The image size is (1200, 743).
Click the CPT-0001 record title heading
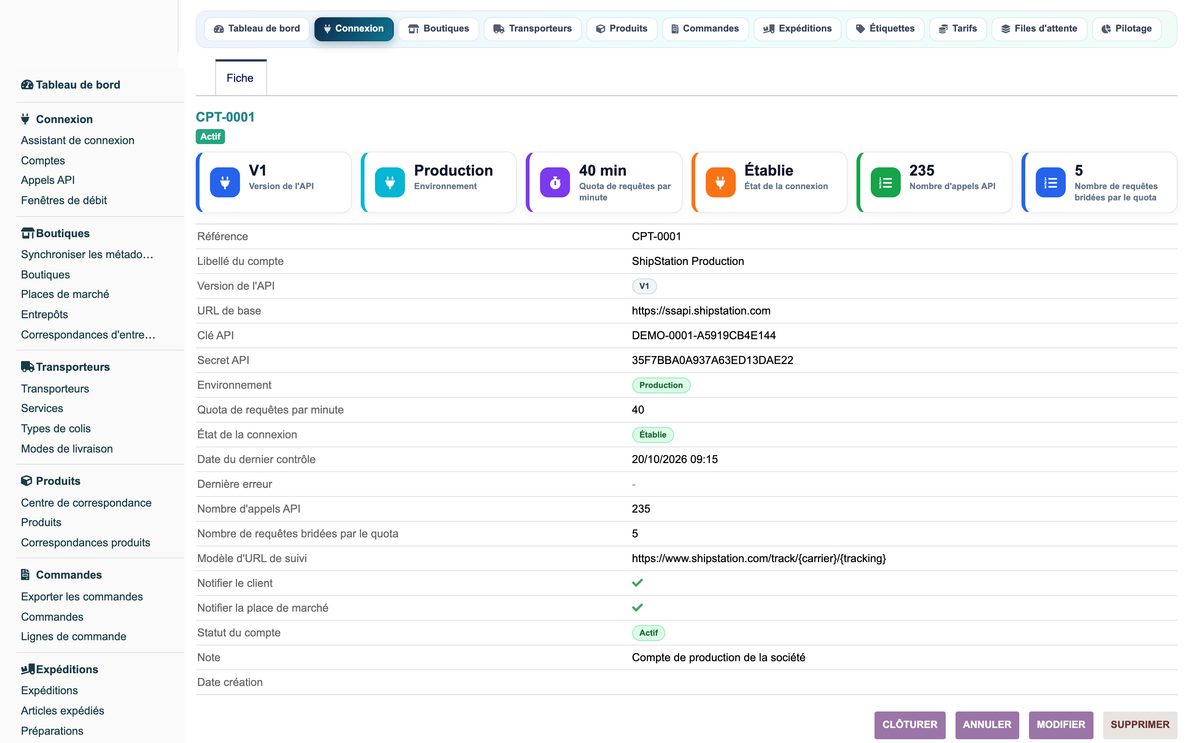tap(225, 117)
